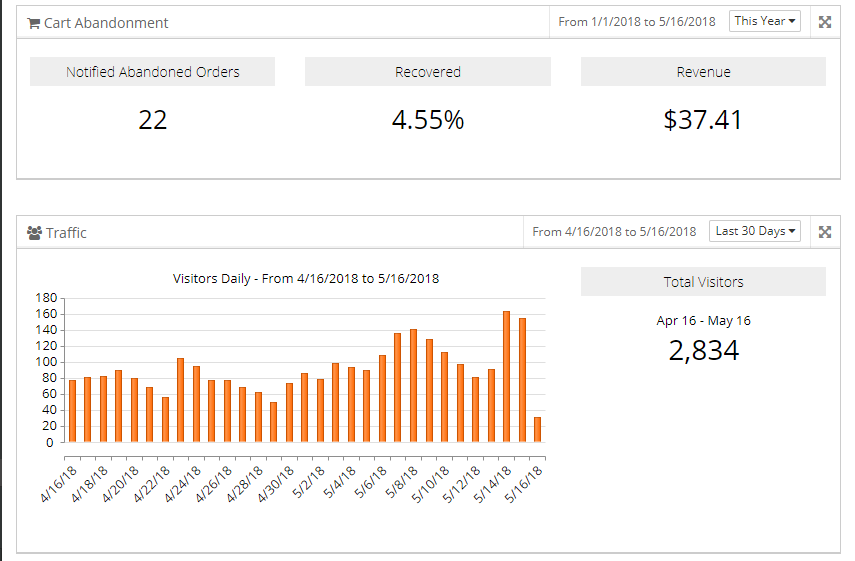Viewport: 855px width, 561px height.
Task: Select the Recovered header
Action: (427, 72)
